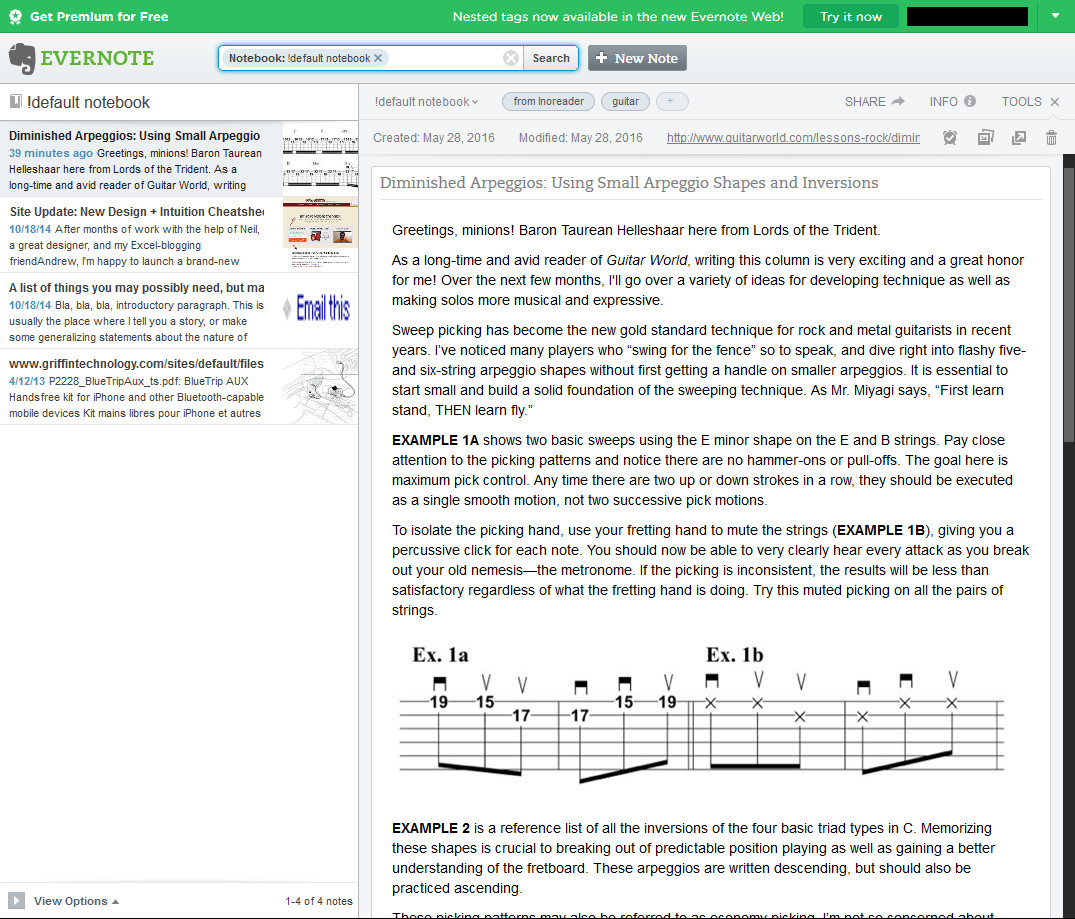
Task: Click the Premium badge icon in banner
Action: click(x=15, y=16)
